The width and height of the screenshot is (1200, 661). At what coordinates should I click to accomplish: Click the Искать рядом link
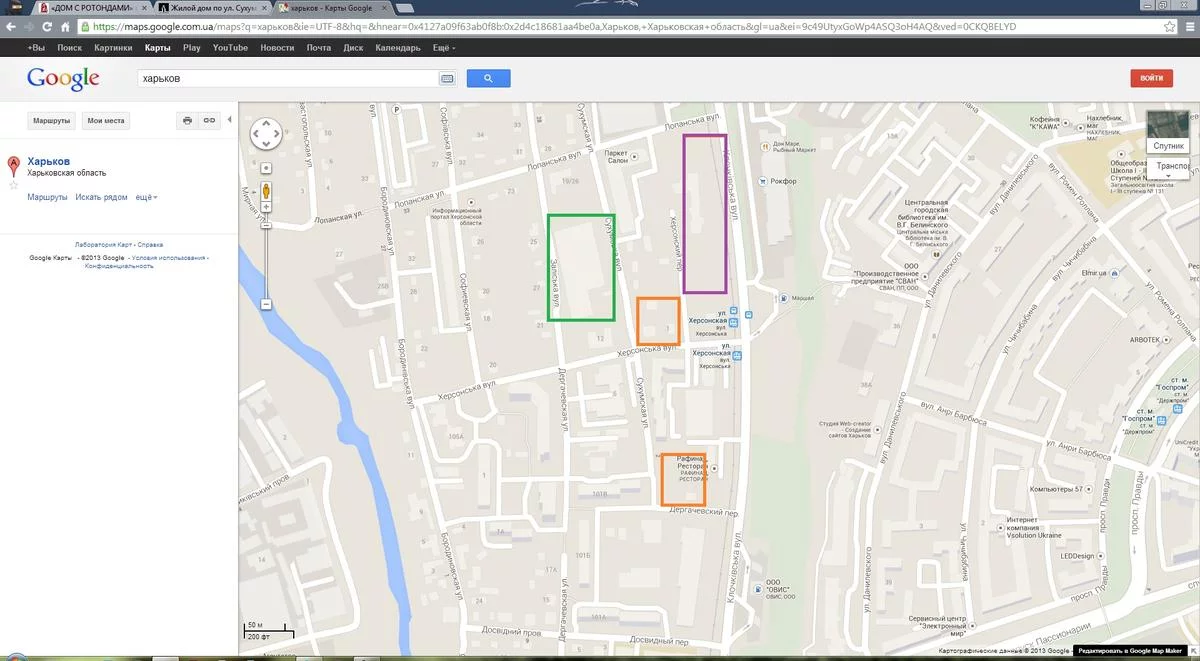tap(101, 198)
